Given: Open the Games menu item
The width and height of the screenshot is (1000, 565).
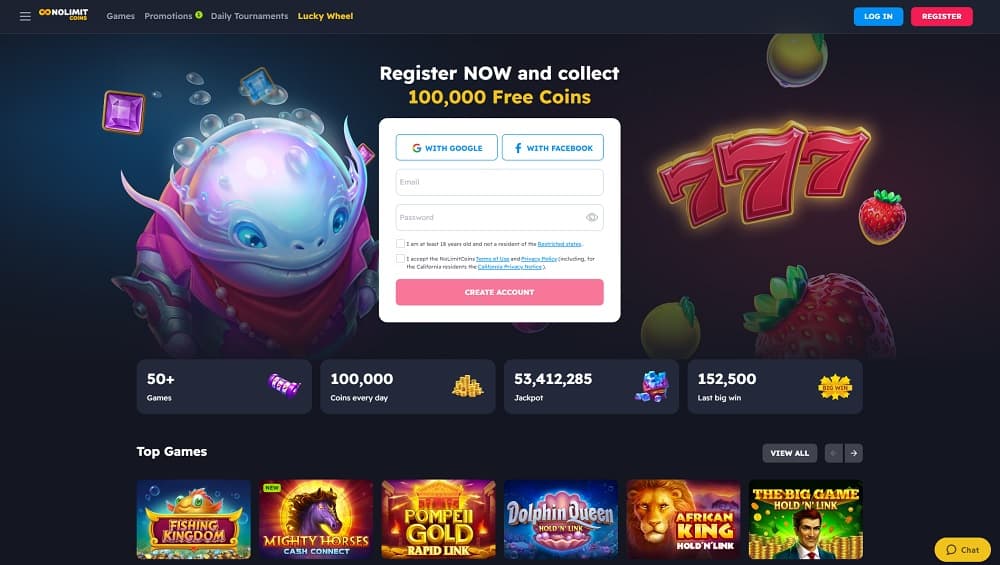Looking at the screenshot, I should point(121,16).
